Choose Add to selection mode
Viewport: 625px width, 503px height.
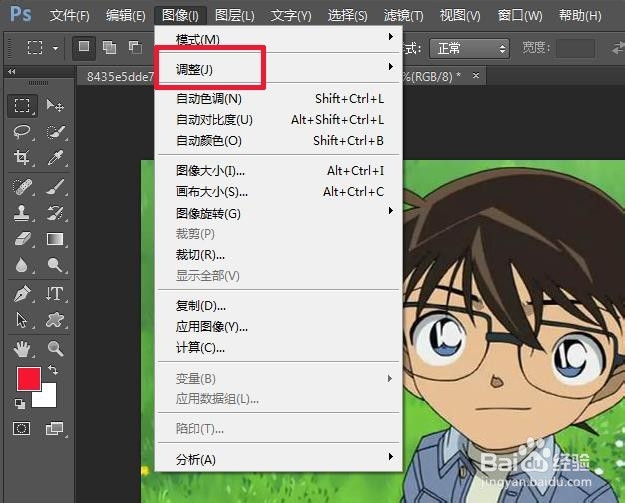(109, 48)
